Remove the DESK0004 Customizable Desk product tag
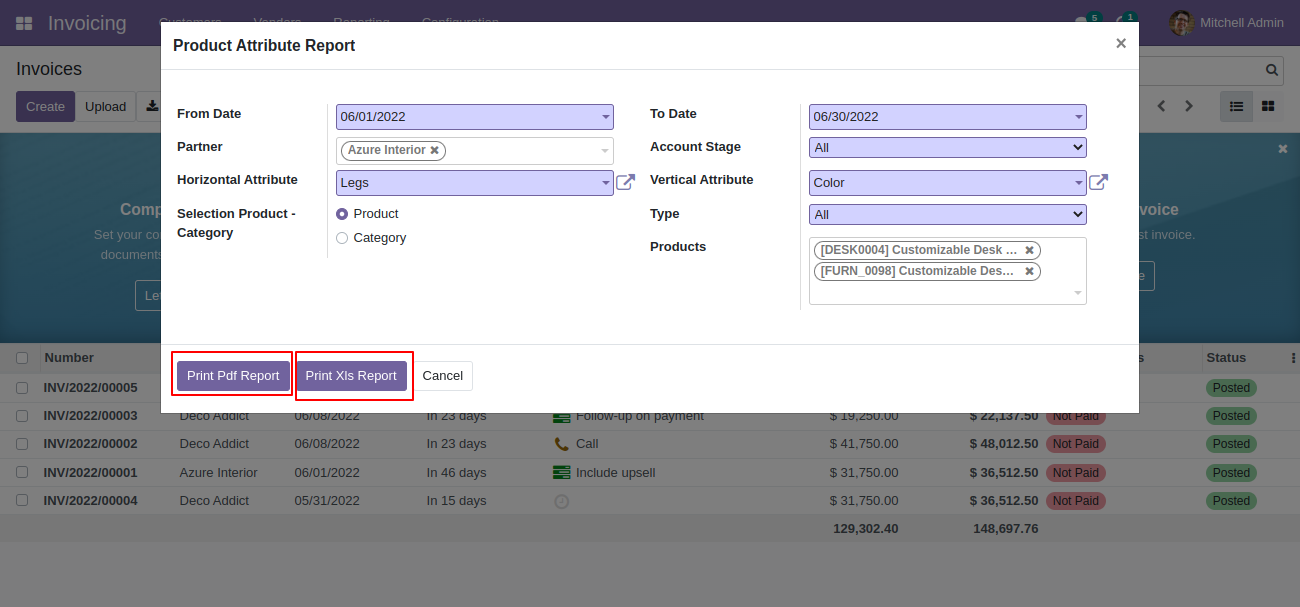This screenshot has height=607, width=1300. (x=1029, y=250)
